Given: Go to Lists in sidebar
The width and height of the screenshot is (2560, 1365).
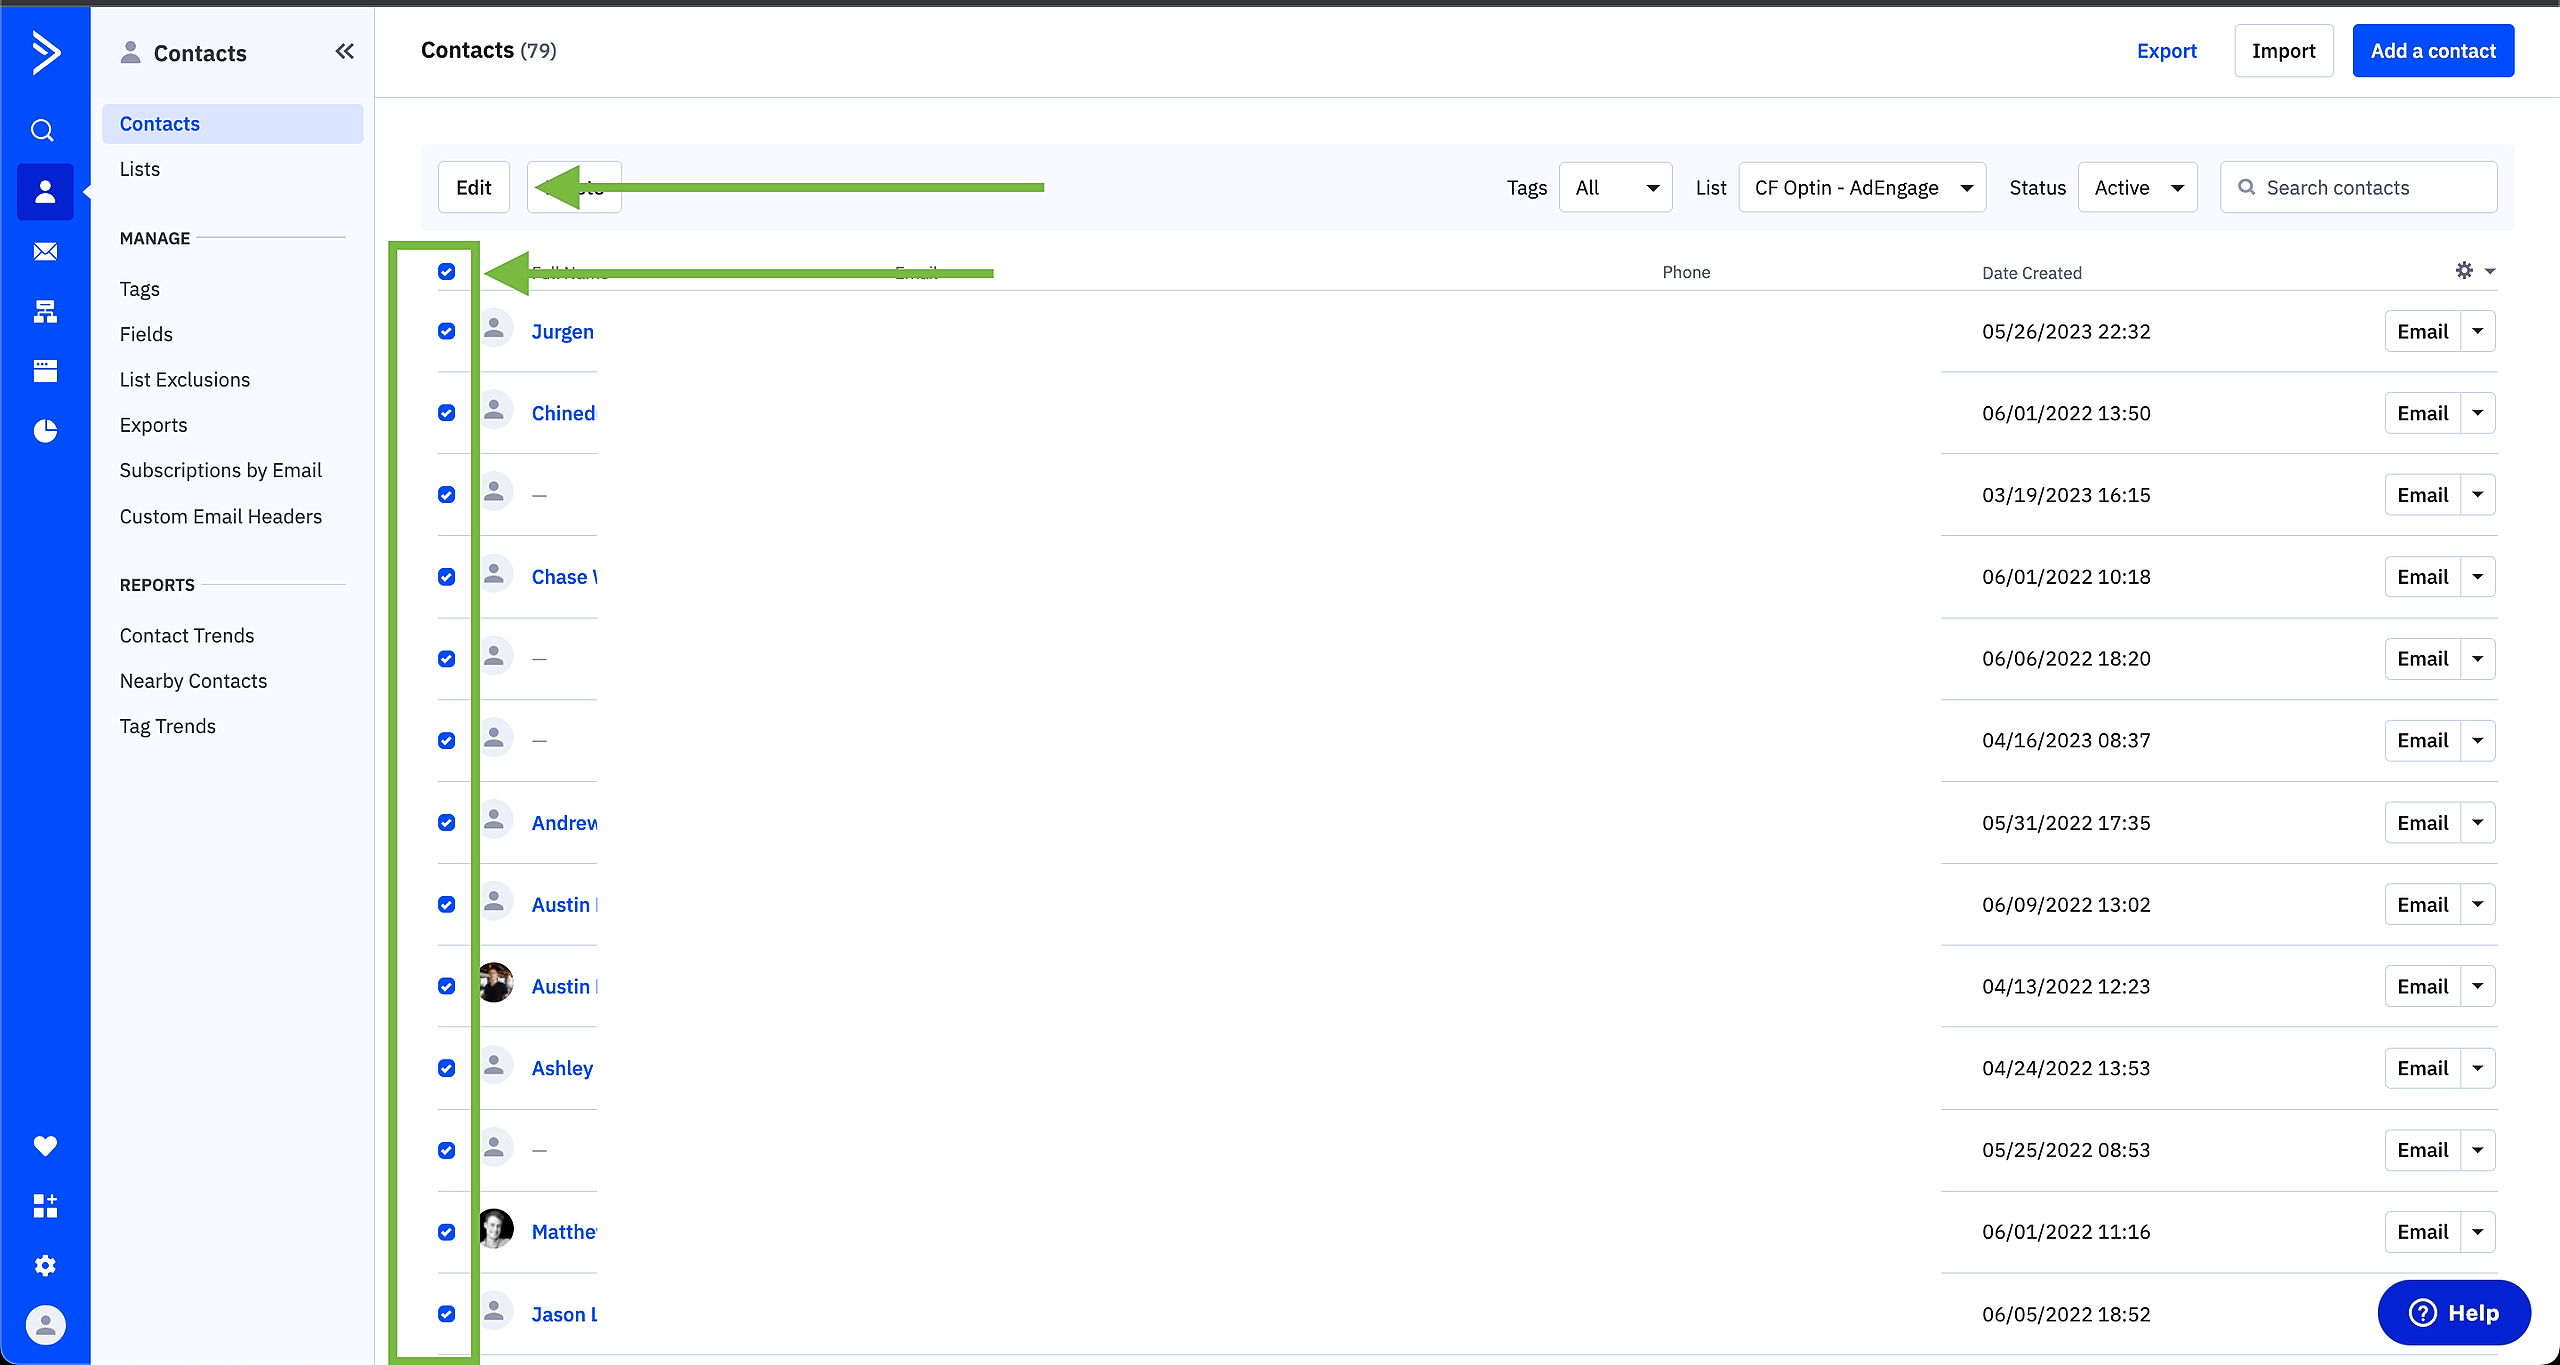Looking at the screenshot, I should (140, 169).
